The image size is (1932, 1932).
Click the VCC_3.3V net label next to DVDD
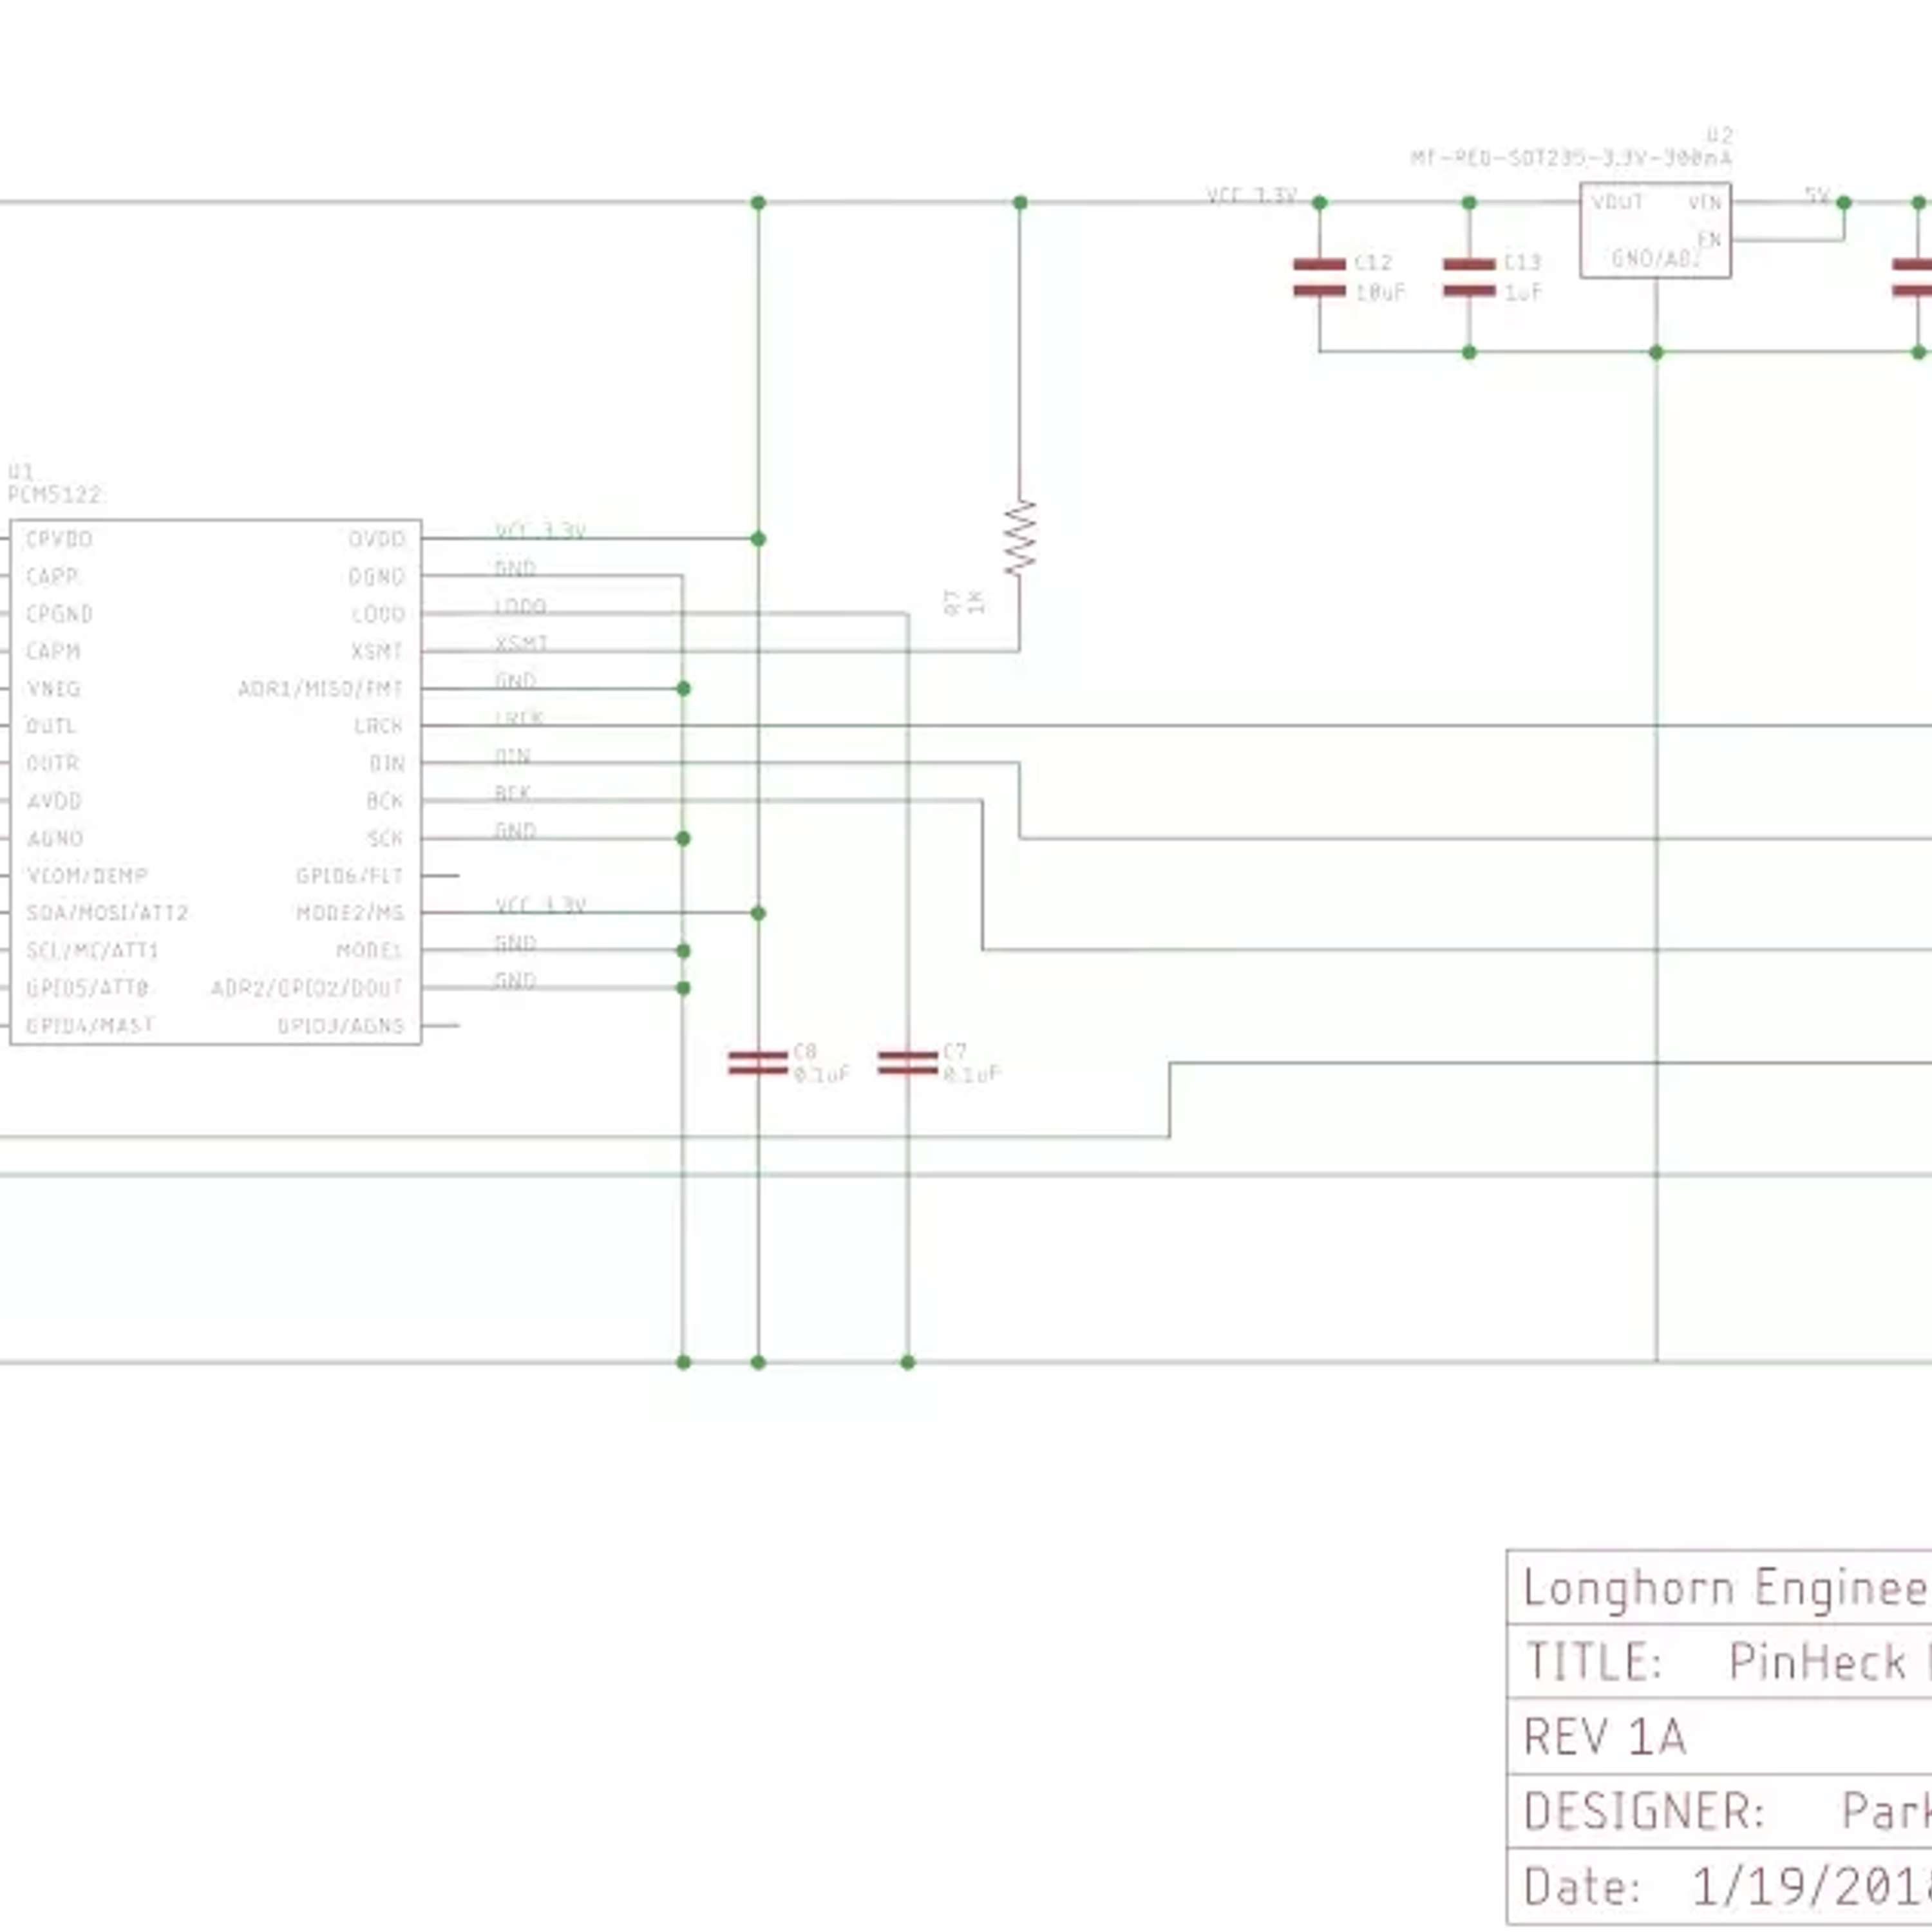541,531
